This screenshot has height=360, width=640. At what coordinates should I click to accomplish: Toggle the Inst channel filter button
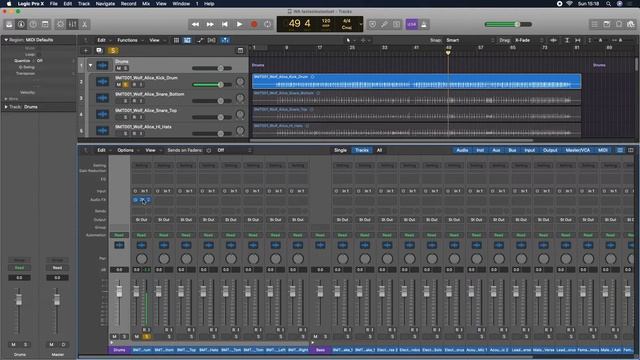click(x=480, y=150)
